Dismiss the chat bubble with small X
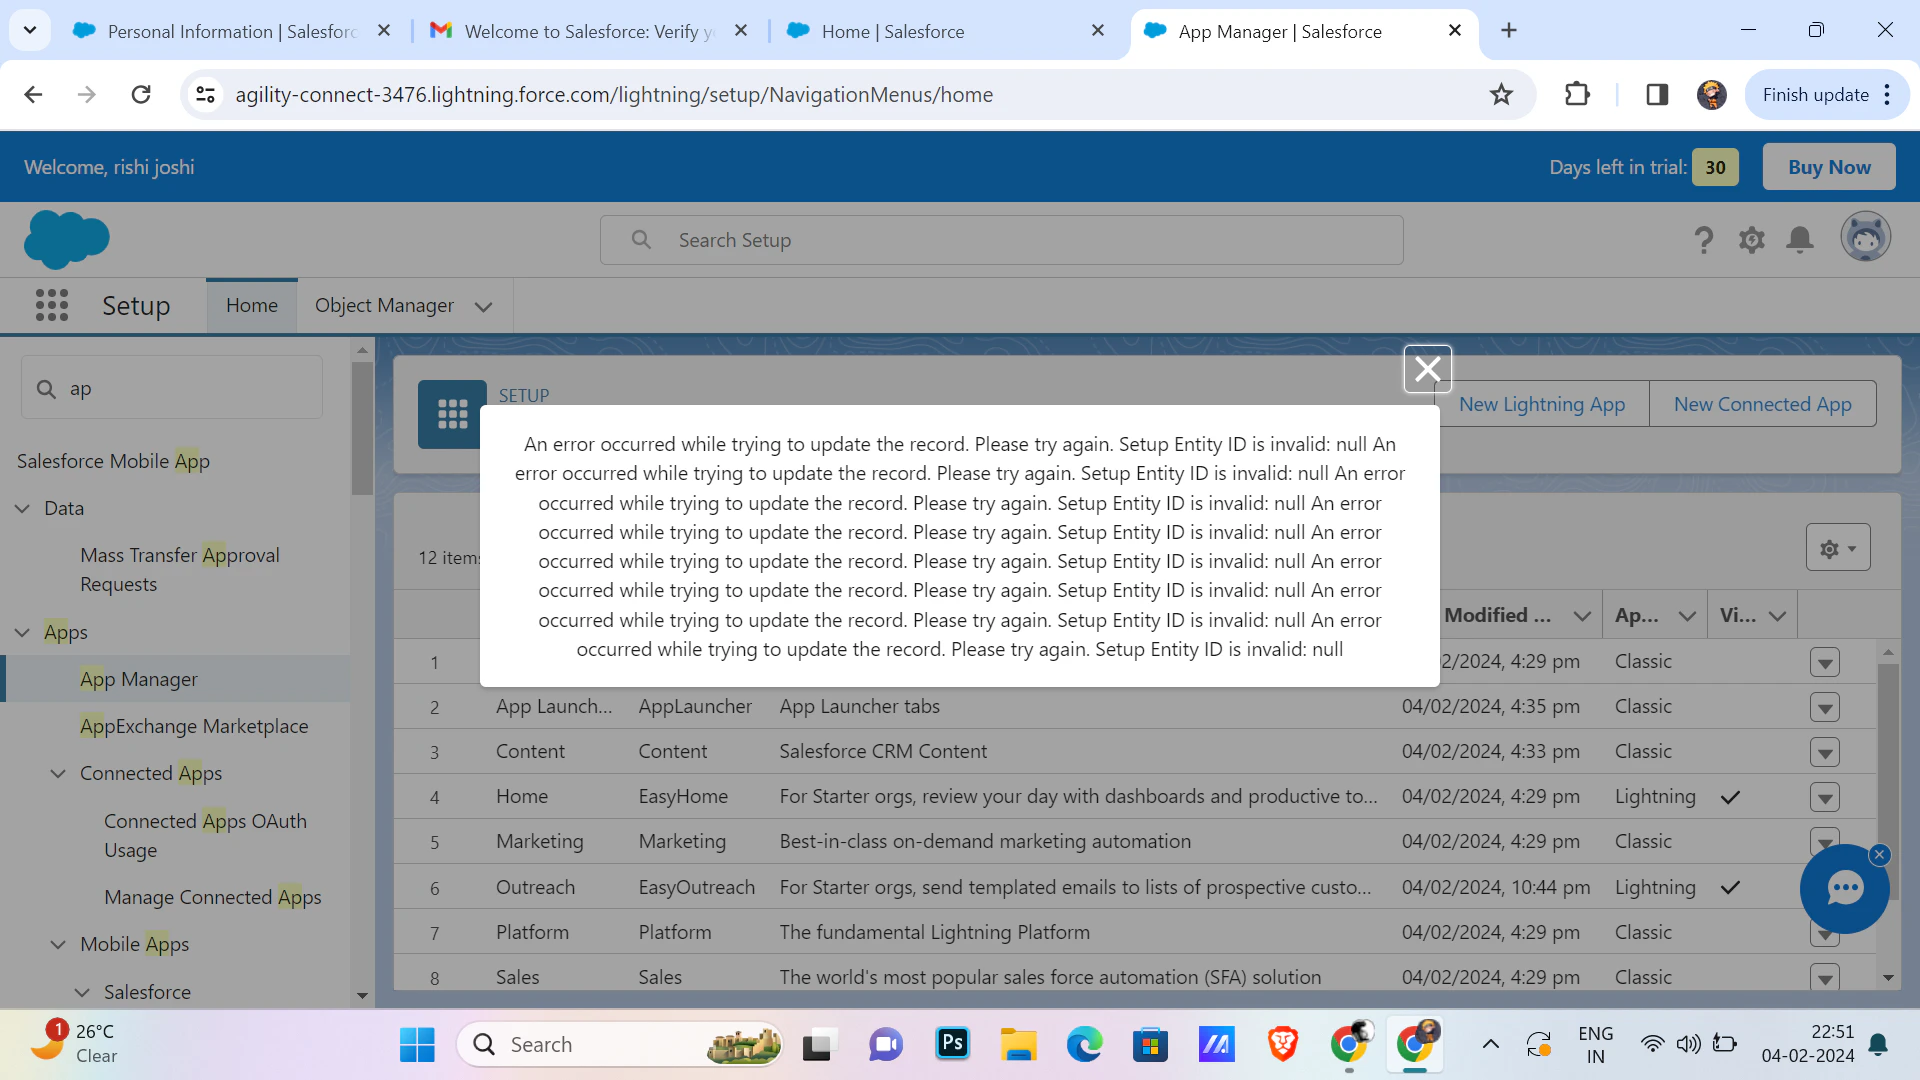The height and width of the screenshot is (1080, 1920). (1880, 854)
